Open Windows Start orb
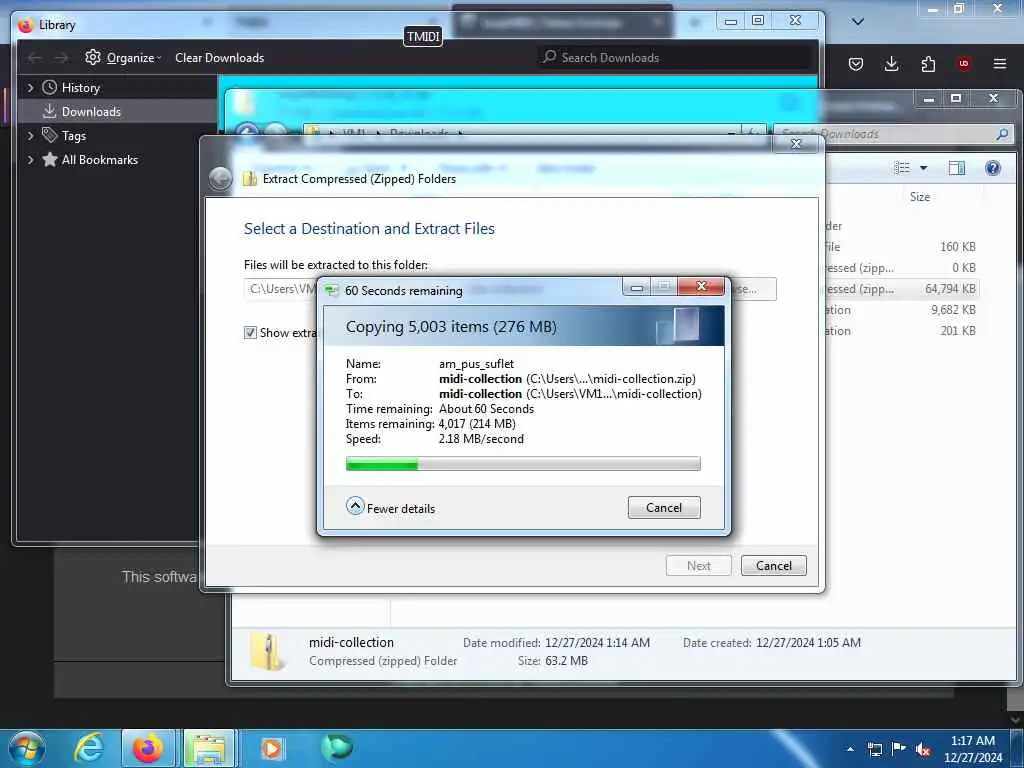The width and height of the screenshot is (1024, 768). pos(27,748)
